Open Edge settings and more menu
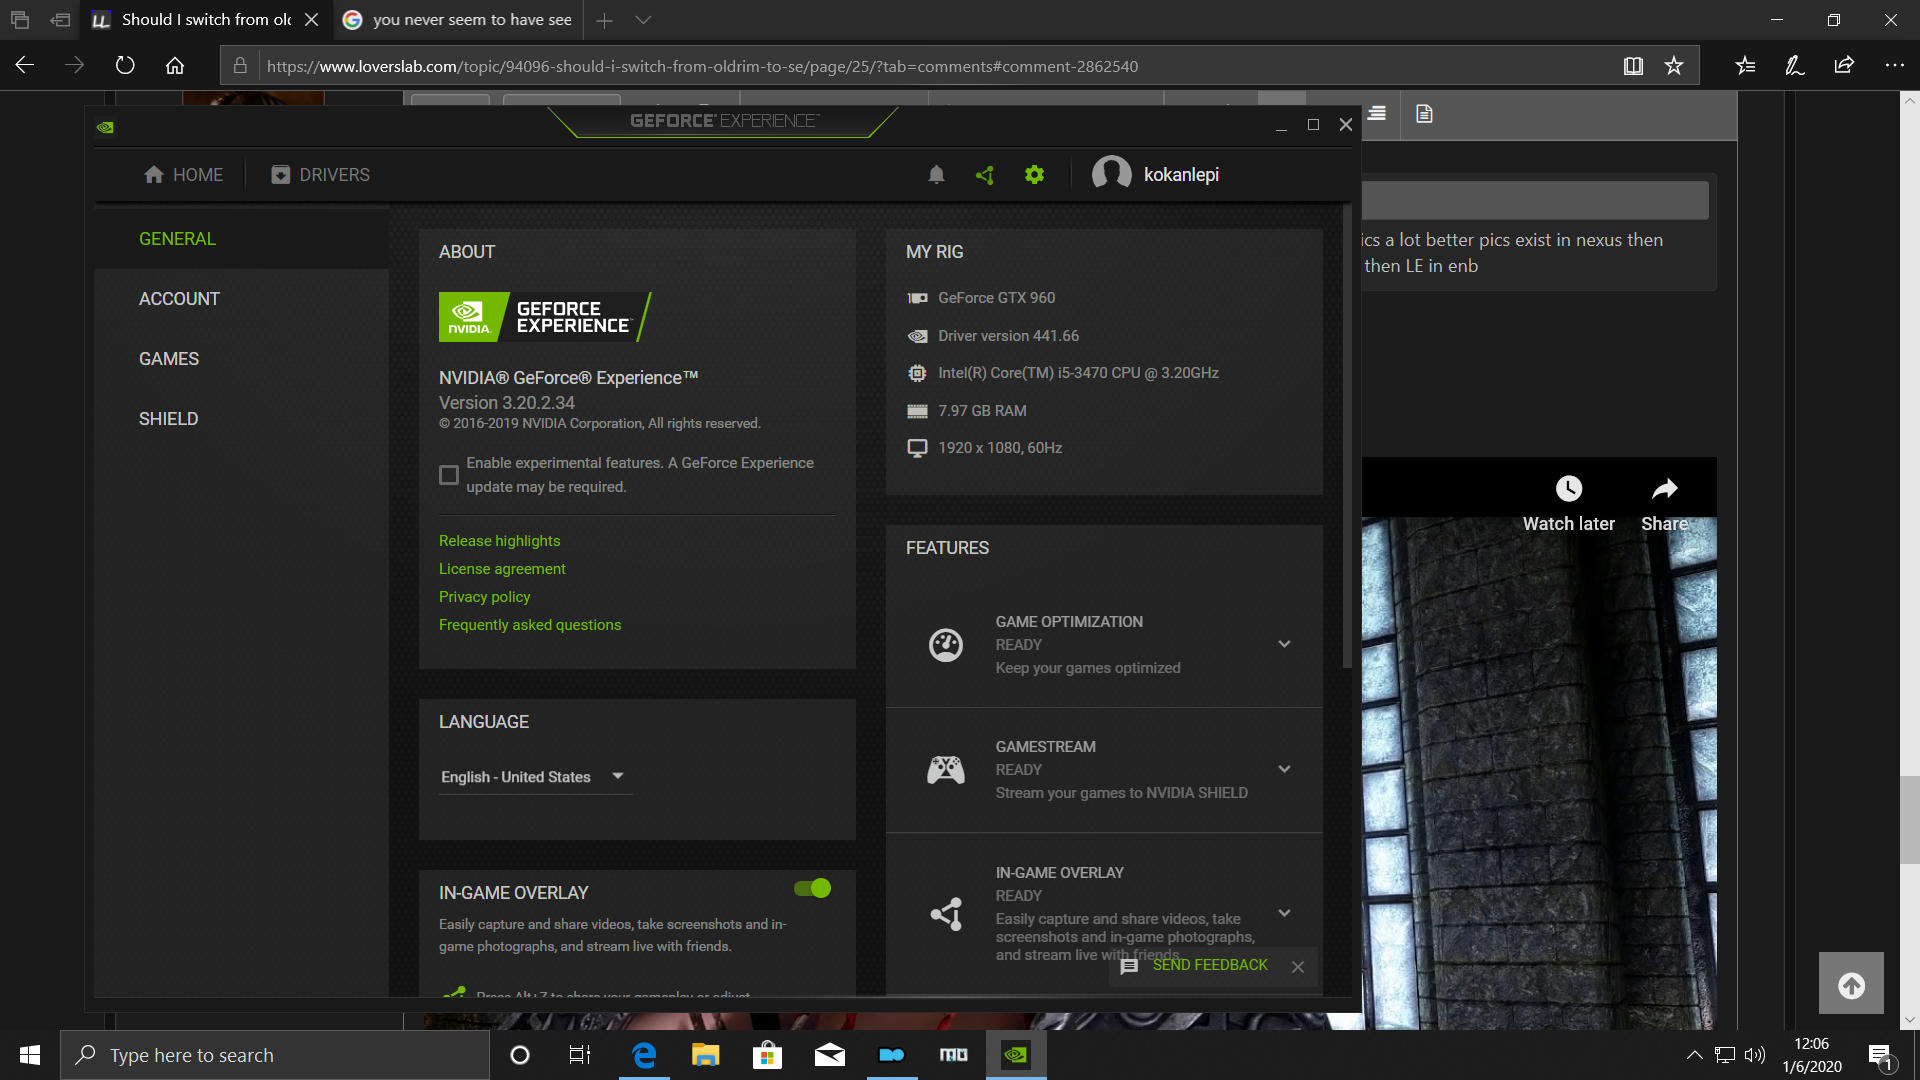 pyautogui.click(x=1894, y=66)
